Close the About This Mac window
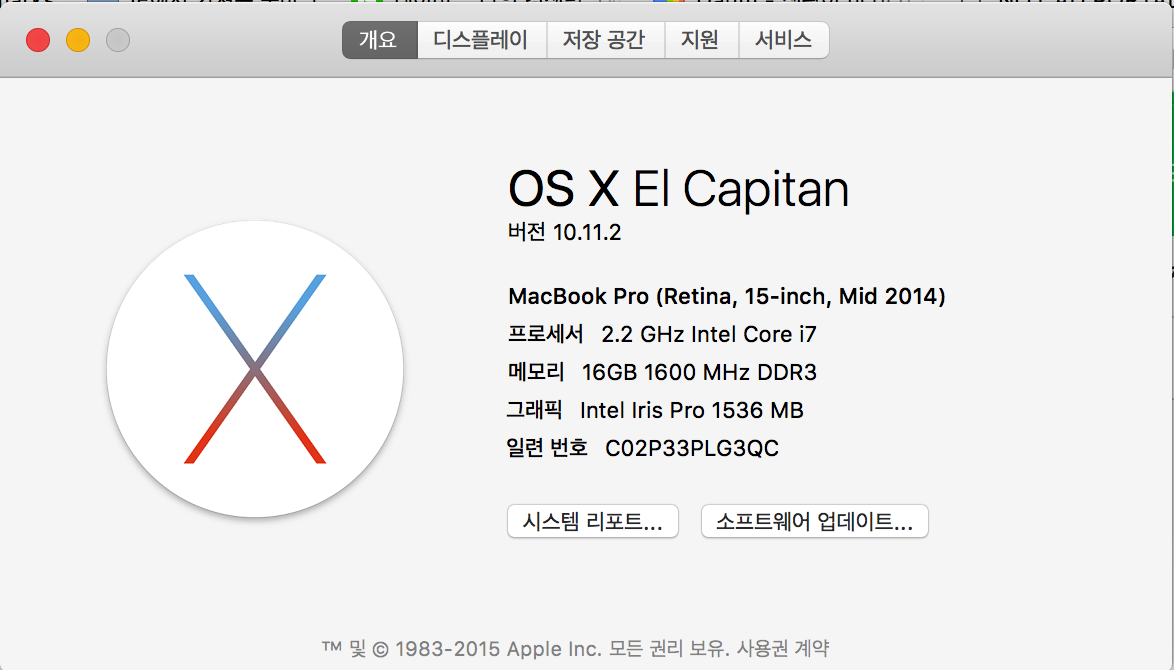1174x670 pixels. coord(38,40)
